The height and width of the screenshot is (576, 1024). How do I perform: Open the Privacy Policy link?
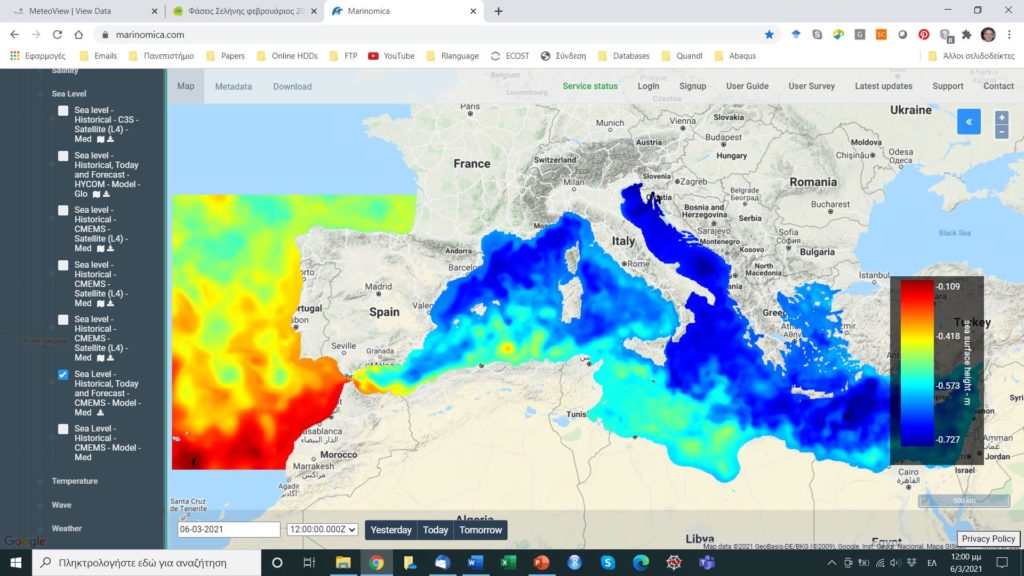[x=988, y=539]
